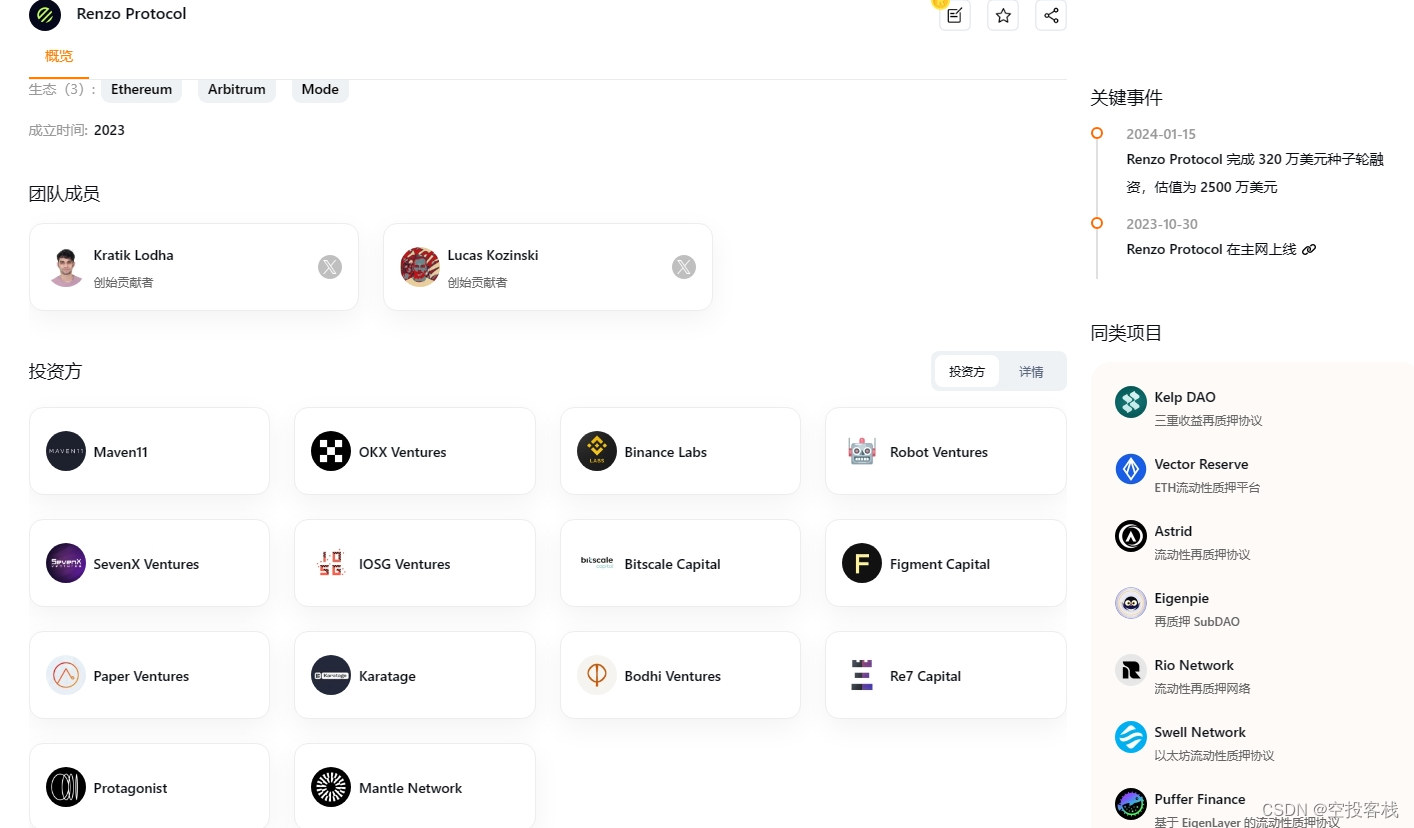Viewport: 1414px width, 828px height.
Task: Click the OKX Ventures logo
Action: (x=331, y=451)
